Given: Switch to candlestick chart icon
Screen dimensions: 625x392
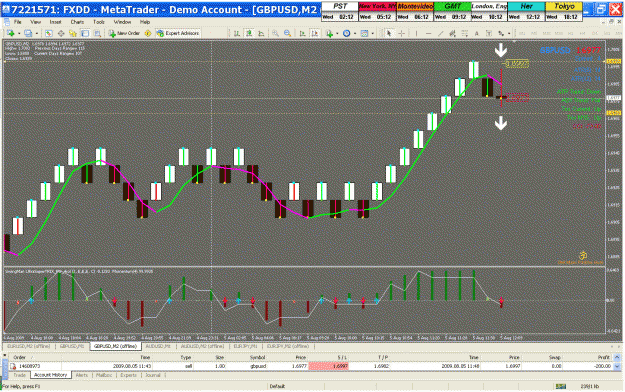Looking at the screenshot, I should pyautogui.click(x=249, y=33).
